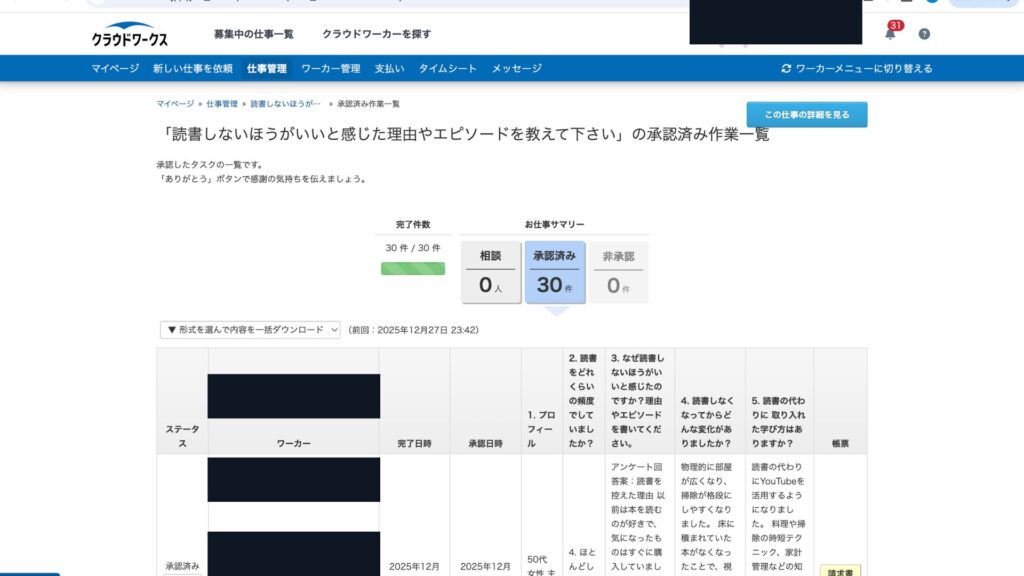Open the 形式を選んで内容を一括ダウンロード dropdown
Viewport: 1024px width, 576px height.
250,330
